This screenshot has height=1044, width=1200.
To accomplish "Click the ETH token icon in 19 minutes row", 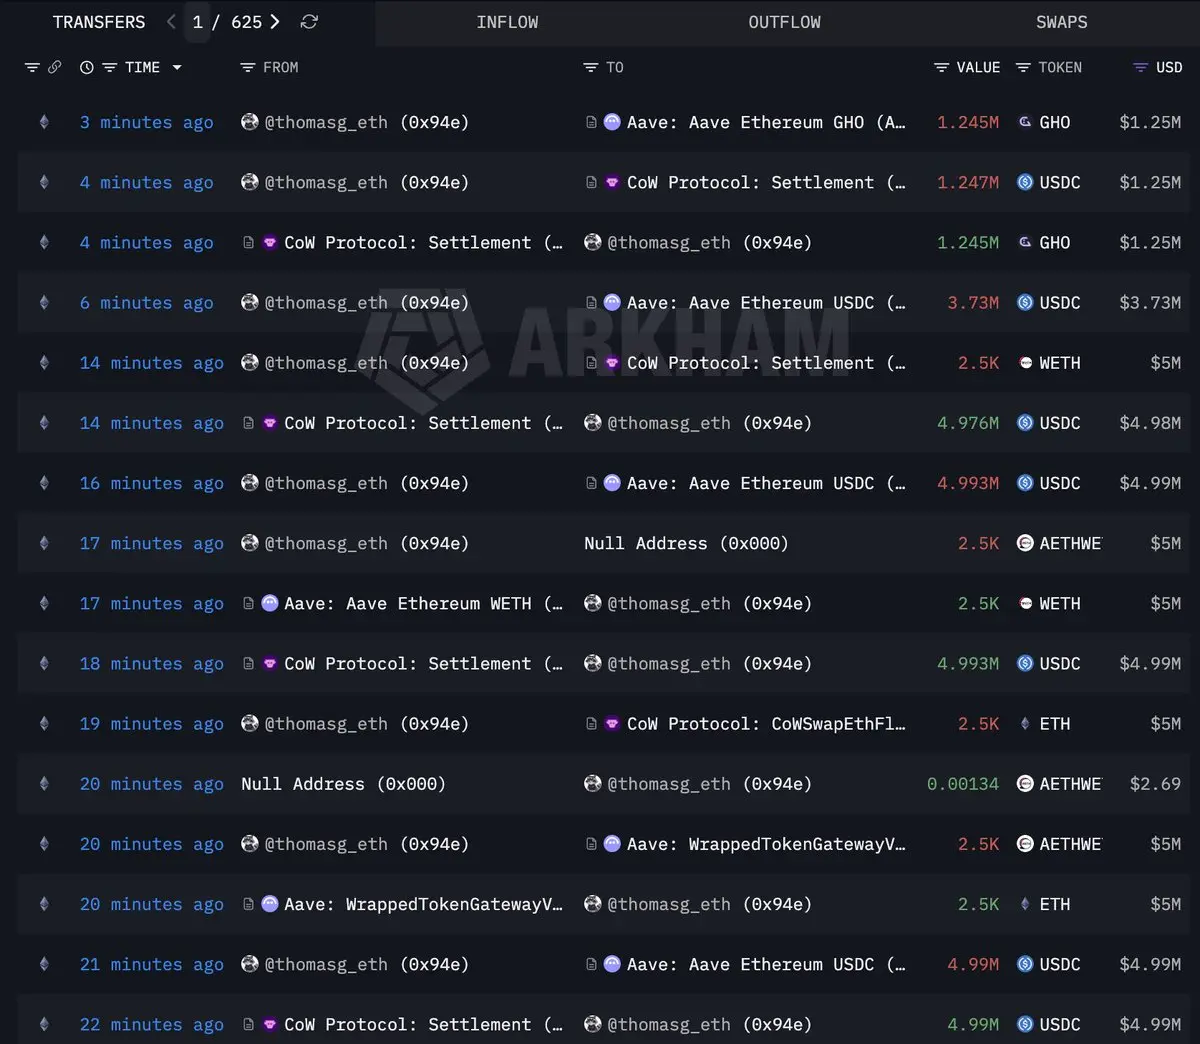I will click(1025, 723).
